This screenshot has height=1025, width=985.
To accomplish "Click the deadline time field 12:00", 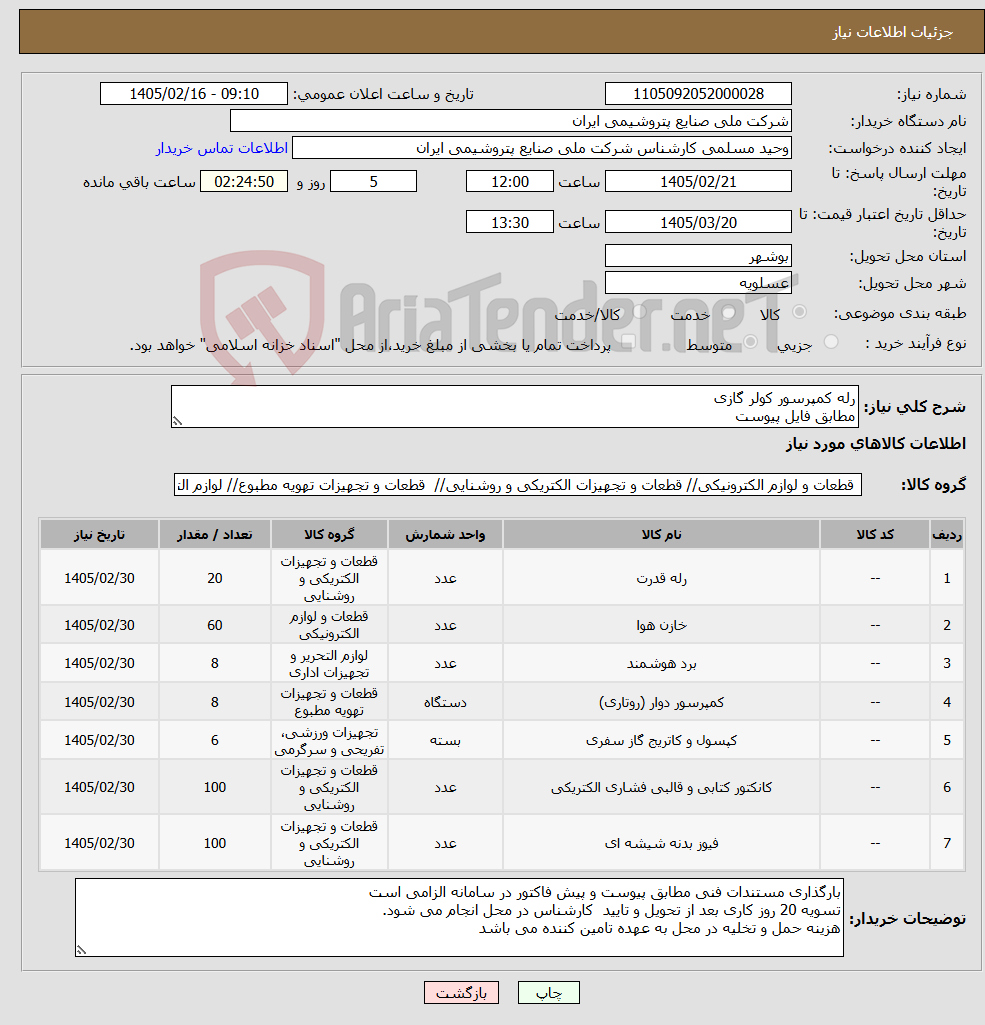I will coord(510,181).
